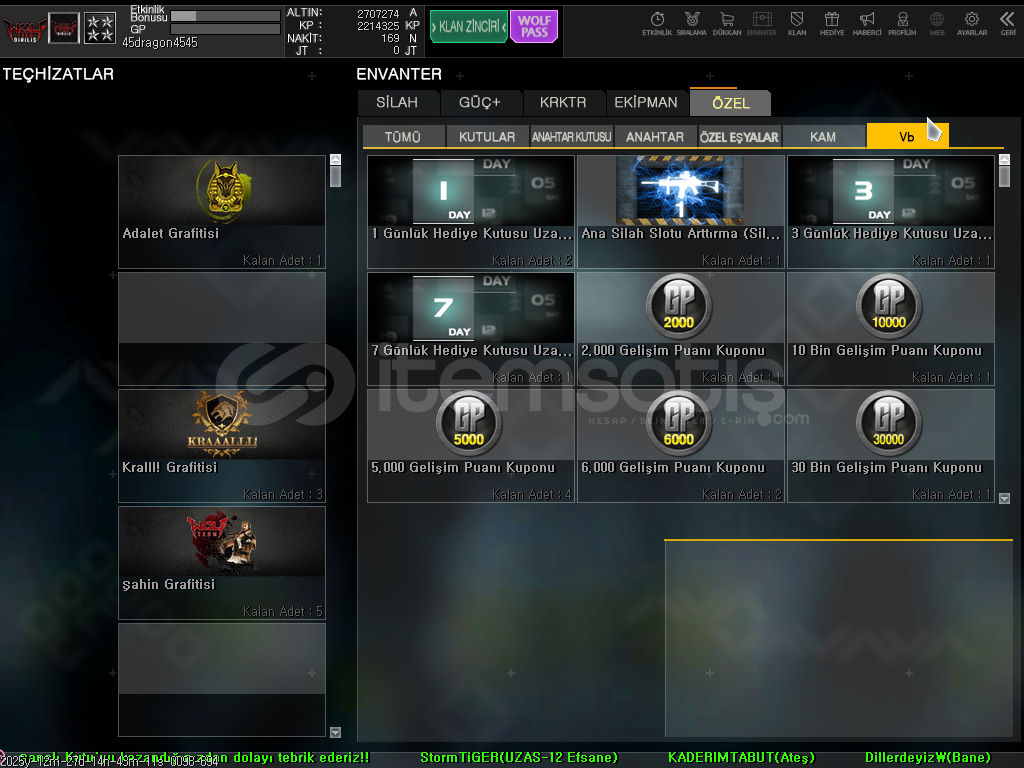This screenshot has width=1024, height=768.
Task: Open the Dükkan shop cart icon
Action: tap(727, 23)
